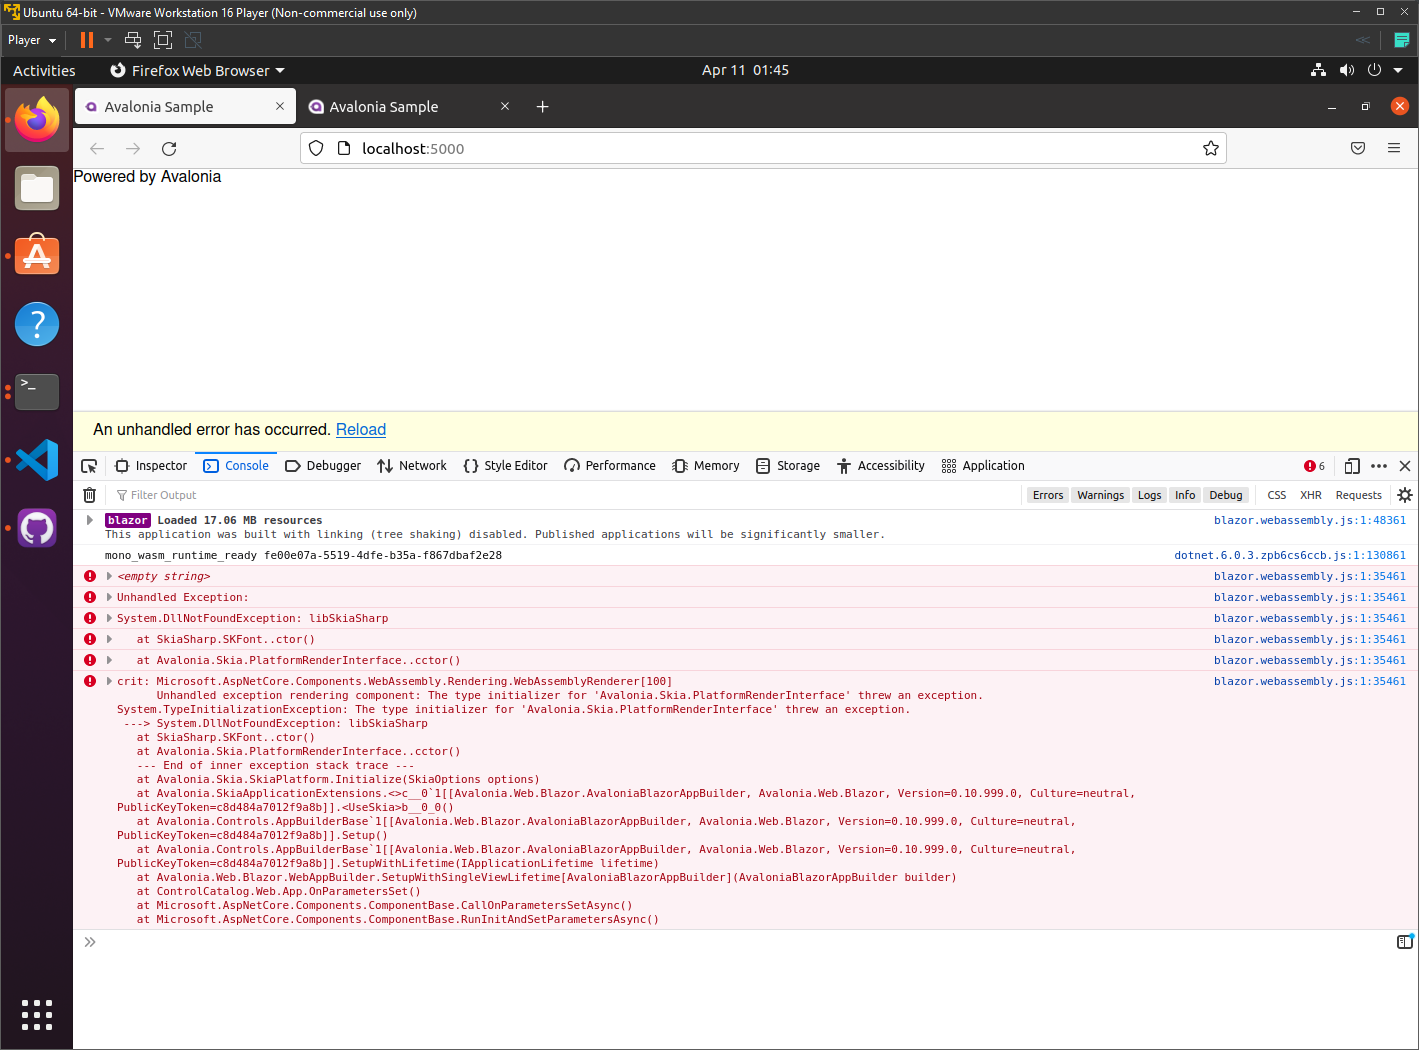1419x1050 pixels.
Task: Toggle the Errors filter in the console
Action: 1047,494
